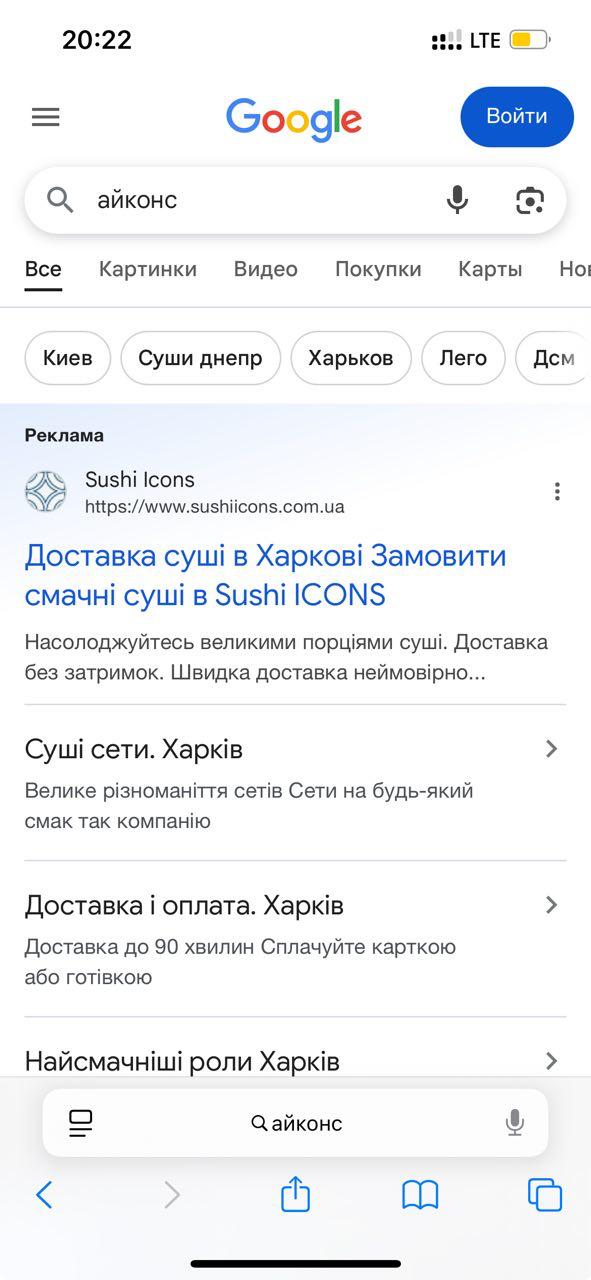591x1280 pixels.
Task: Select the Карты search tab
Action: [x=490, y=269]
